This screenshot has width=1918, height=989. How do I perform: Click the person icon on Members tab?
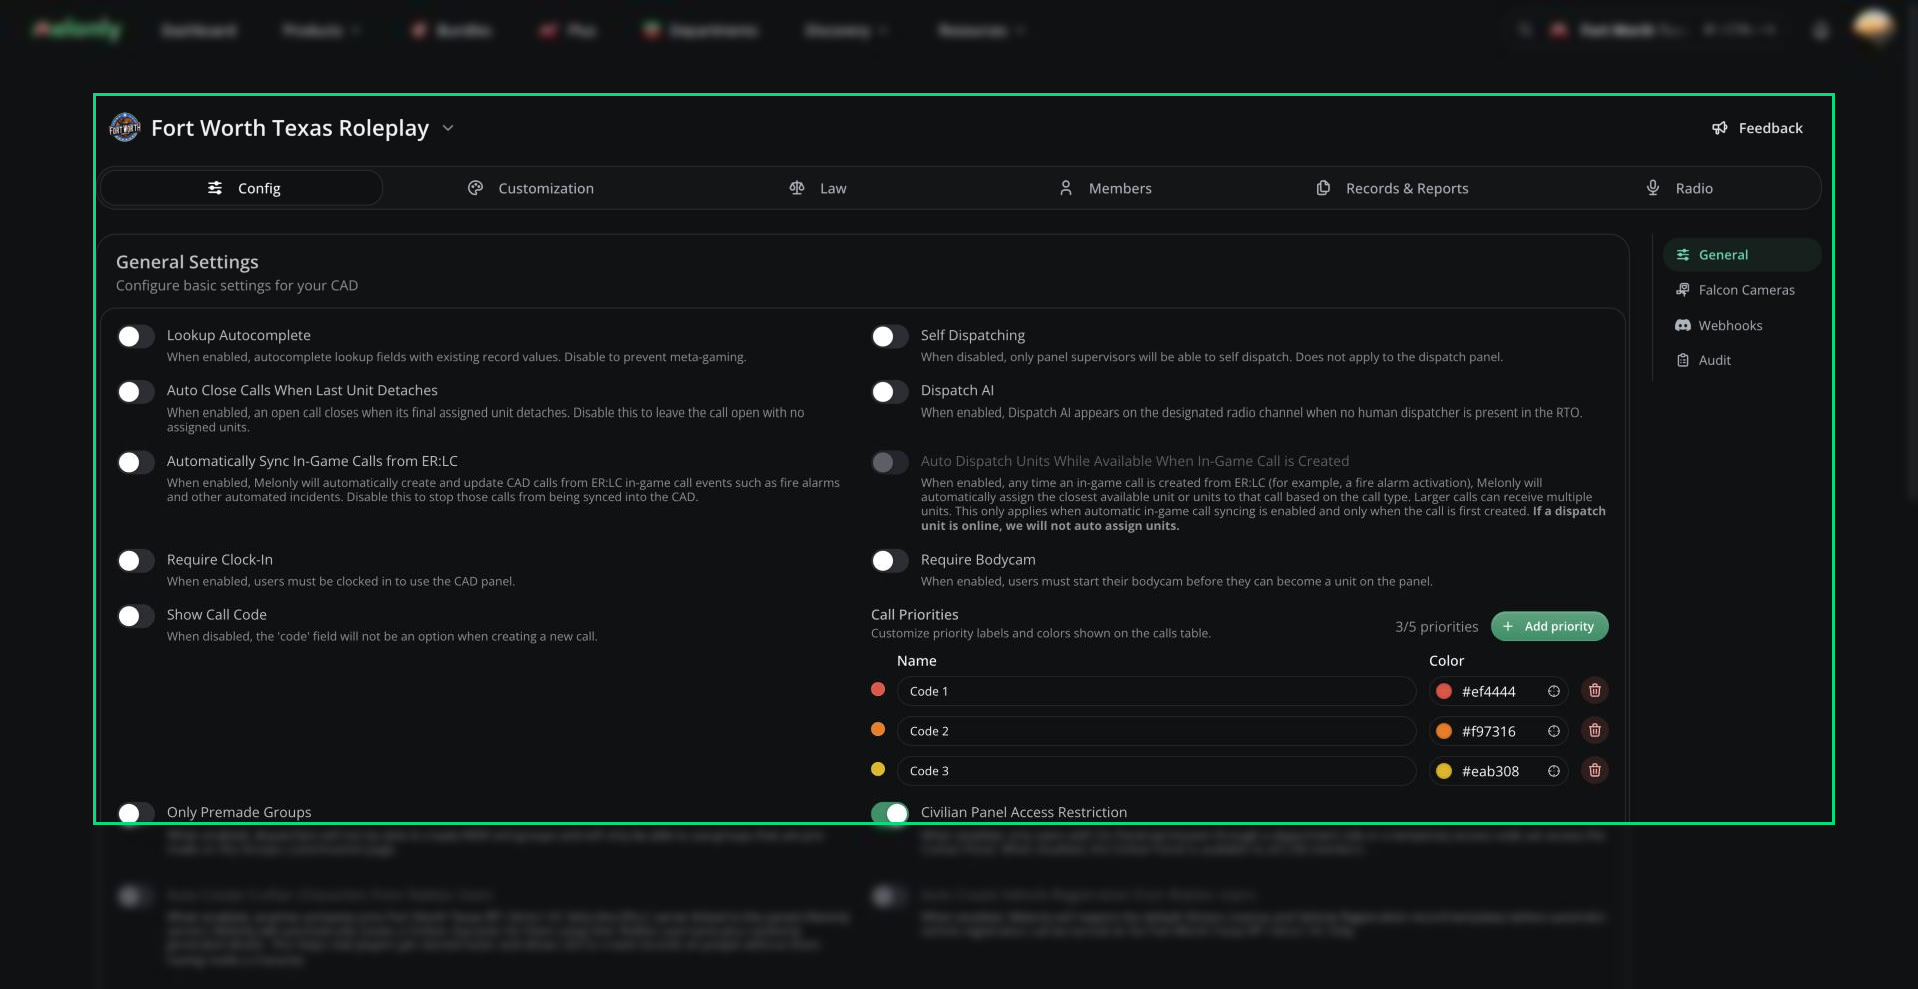[1066, 188]
